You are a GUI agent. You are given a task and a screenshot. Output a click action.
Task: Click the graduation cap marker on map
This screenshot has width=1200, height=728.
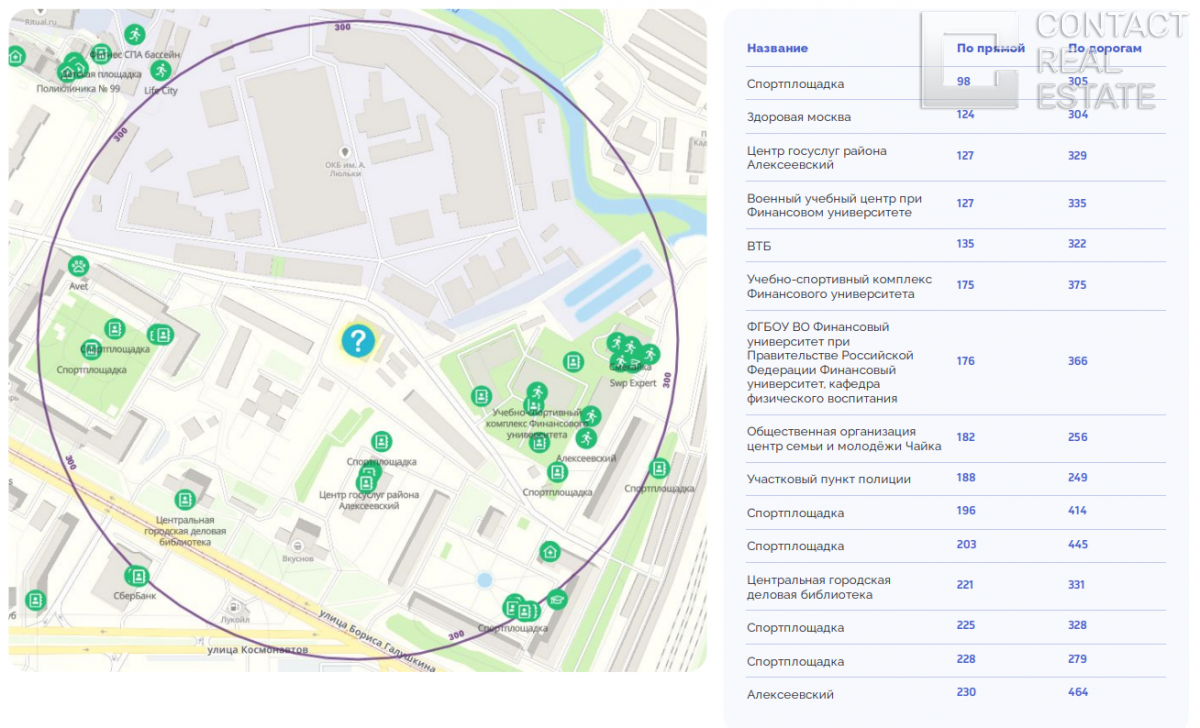pos(557,599)
